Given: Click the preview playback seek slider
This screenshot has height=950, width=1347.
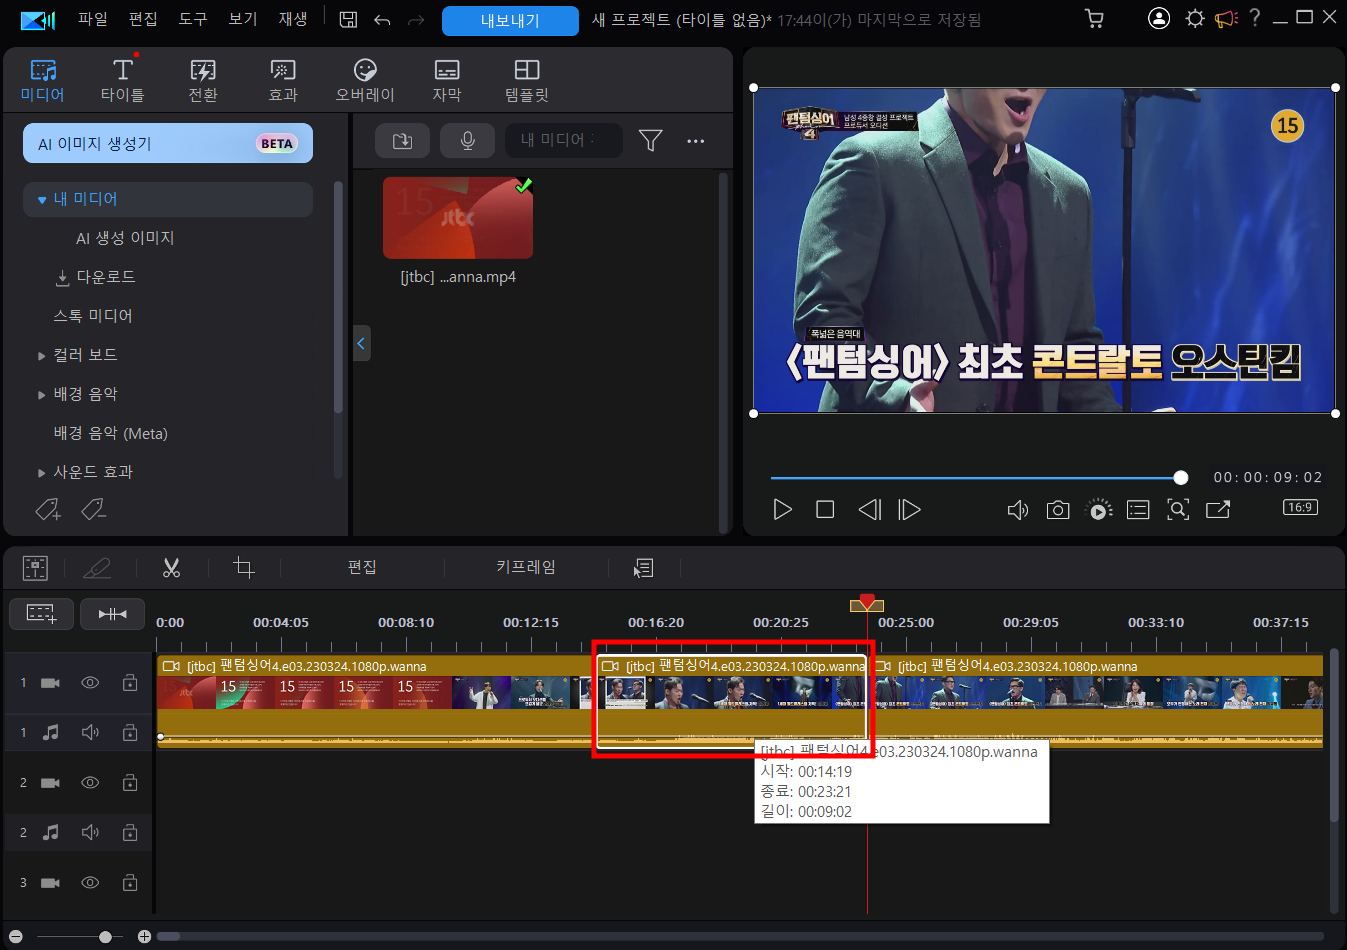Looking at the screenshot, I should [976, 478].
